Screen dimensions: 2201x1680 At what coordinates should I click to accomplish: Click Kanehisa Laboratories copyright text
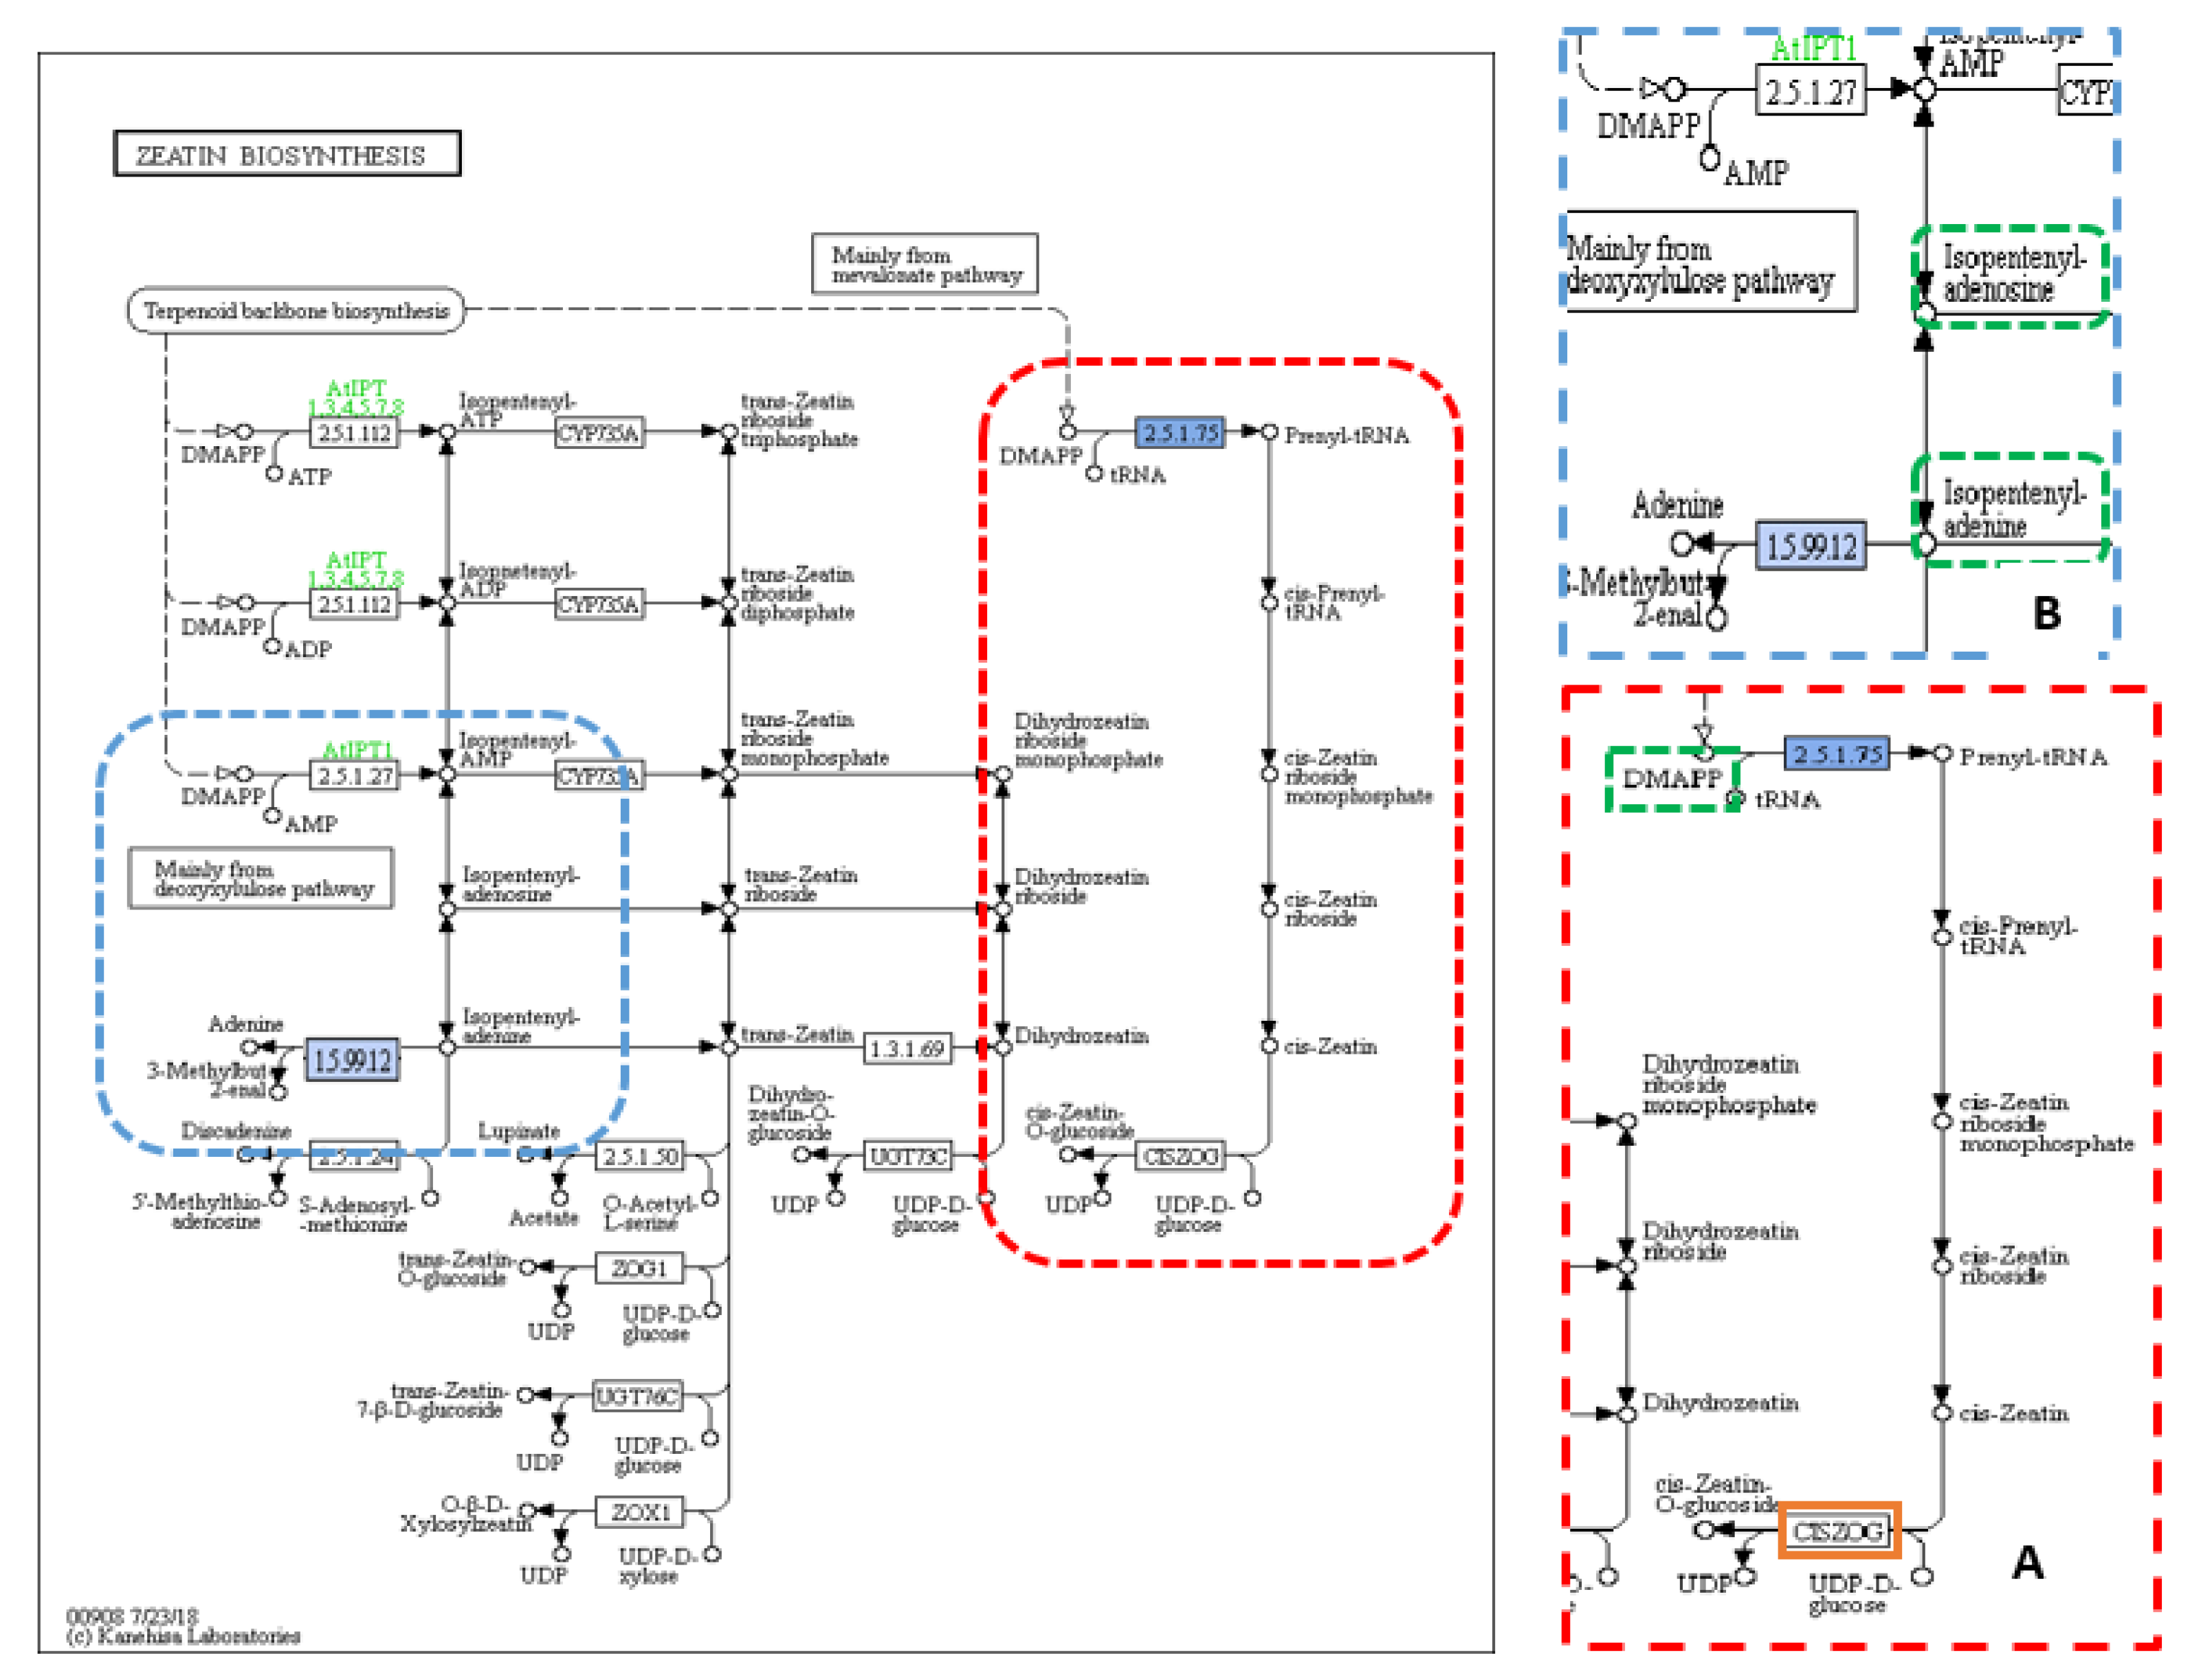pyautogui.click(x=185, y=1637)
